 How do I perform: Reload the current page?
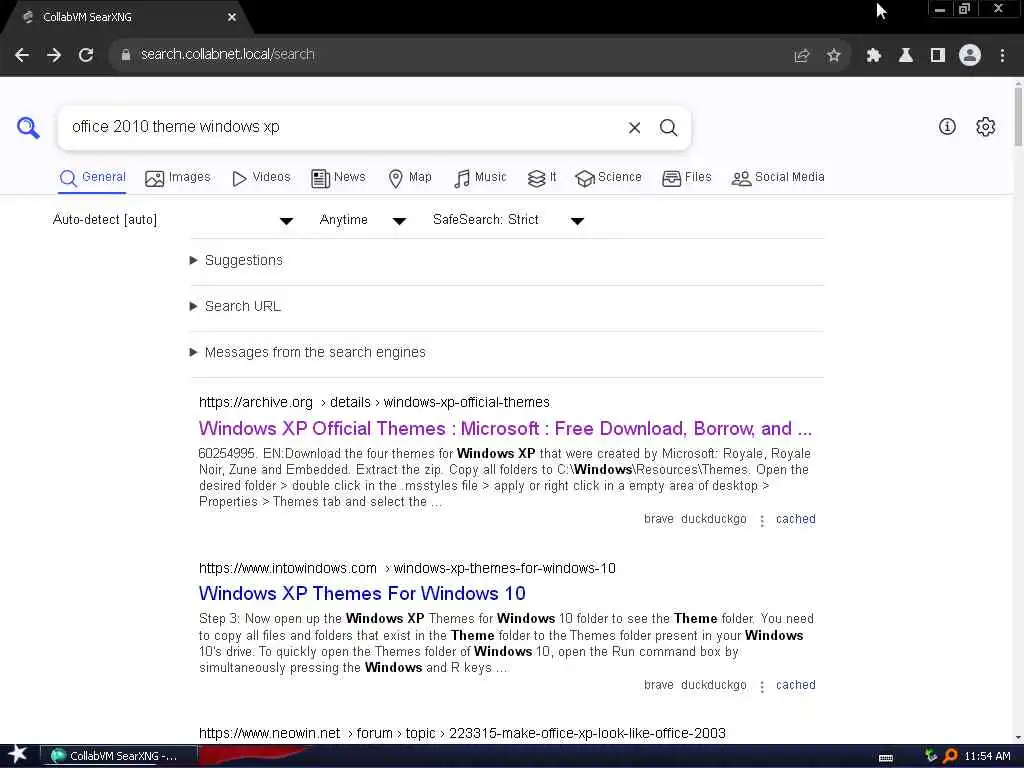click(x=86, y=55)
